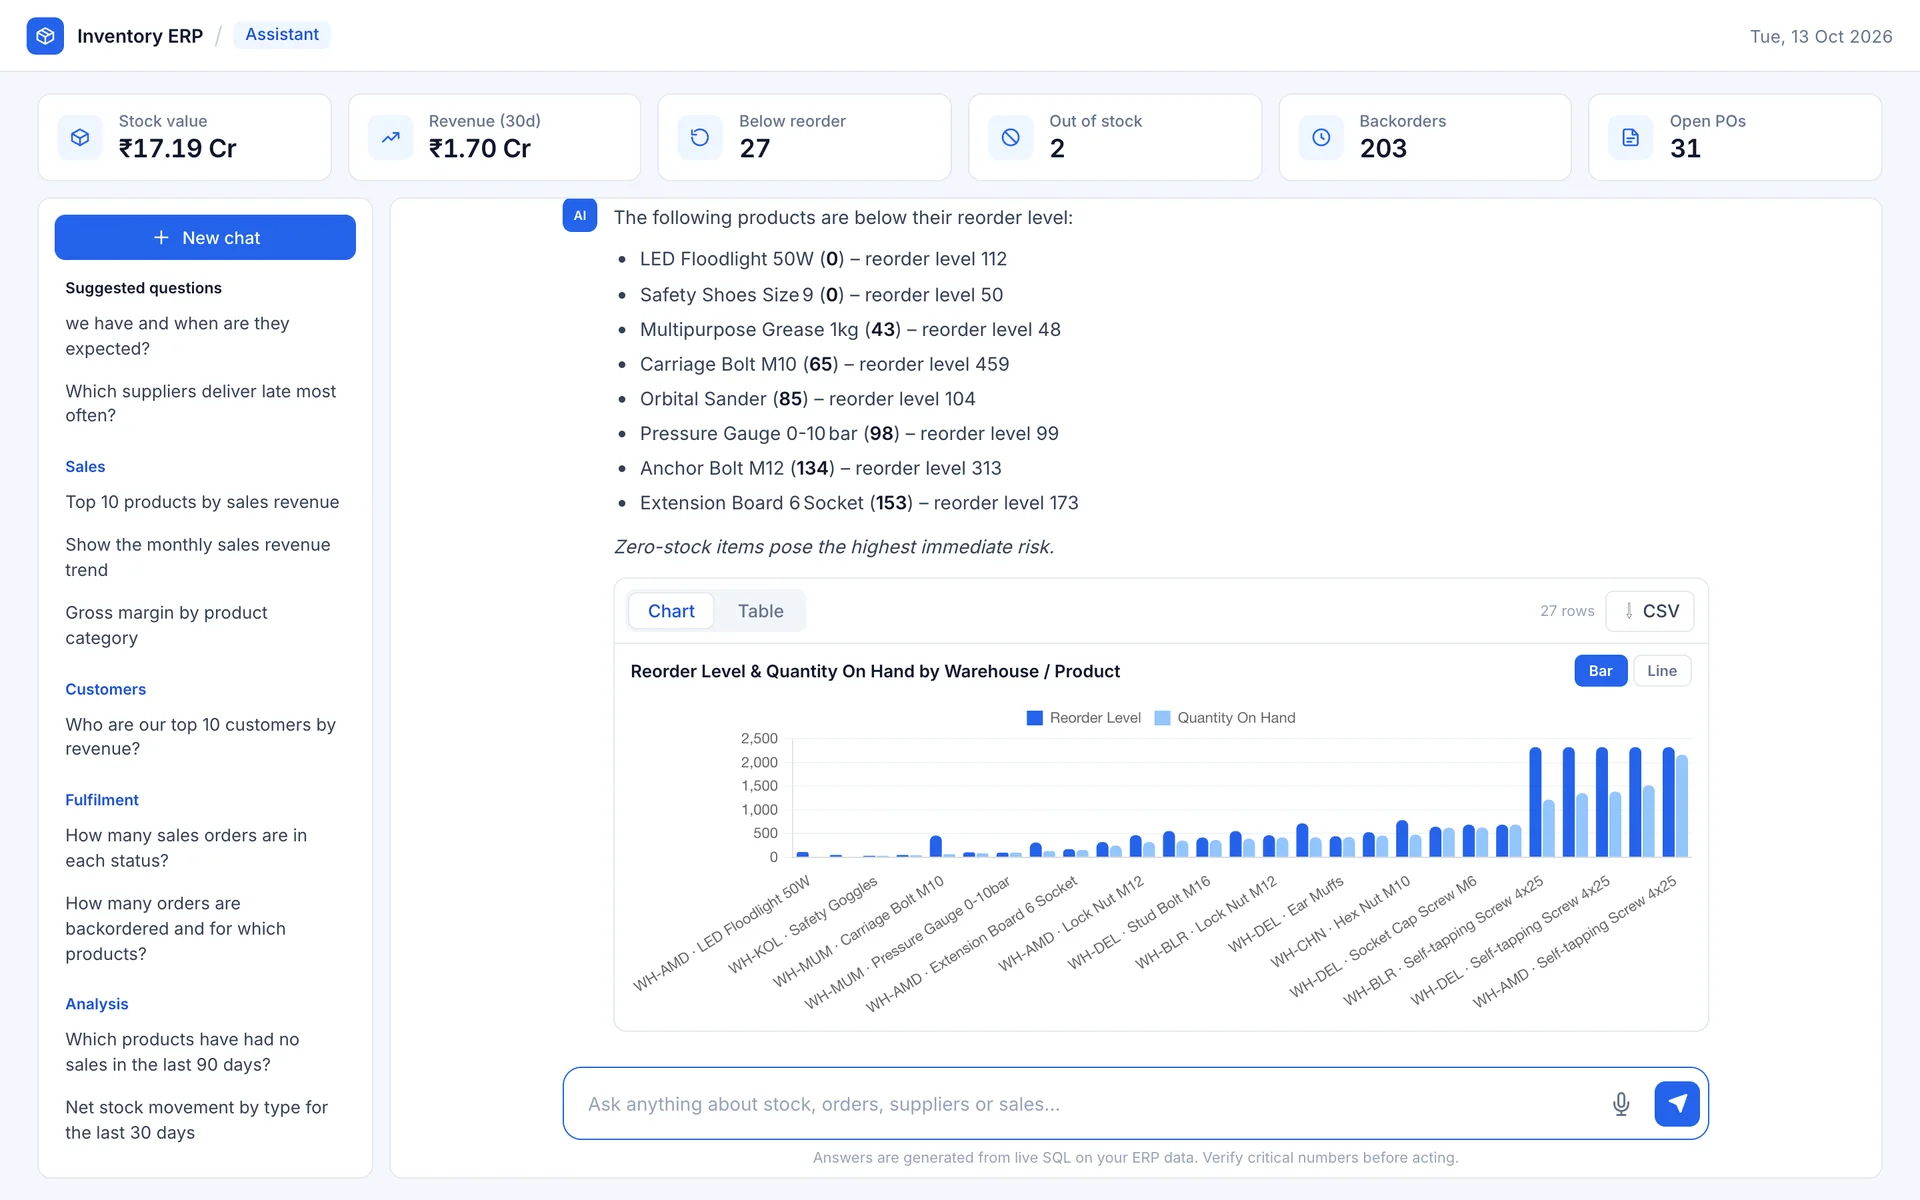Image resolution: width=1920 pixels, height=1200 pixels.
Task: Click the Inventory ERP cube logo
Action: tap(45, 36)
